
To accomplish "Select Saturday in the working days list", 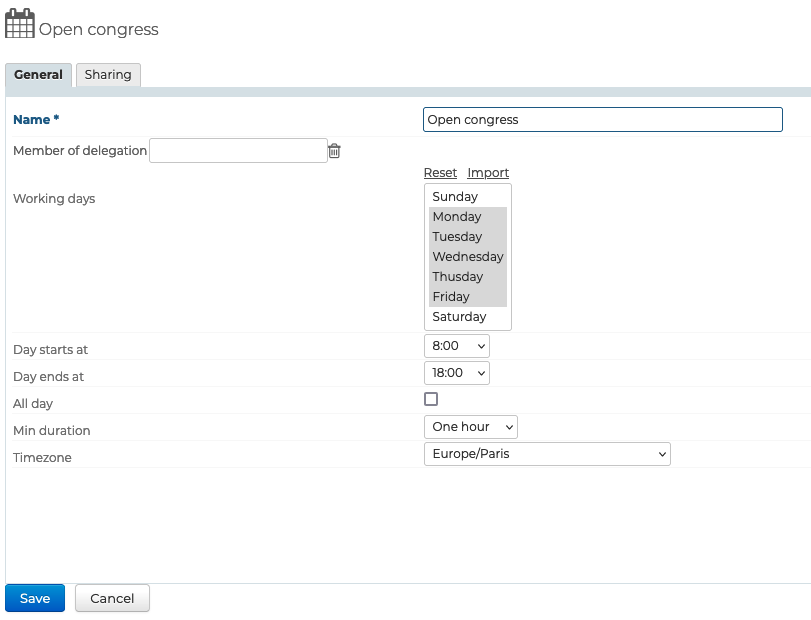I will click(x=459, y=317).
